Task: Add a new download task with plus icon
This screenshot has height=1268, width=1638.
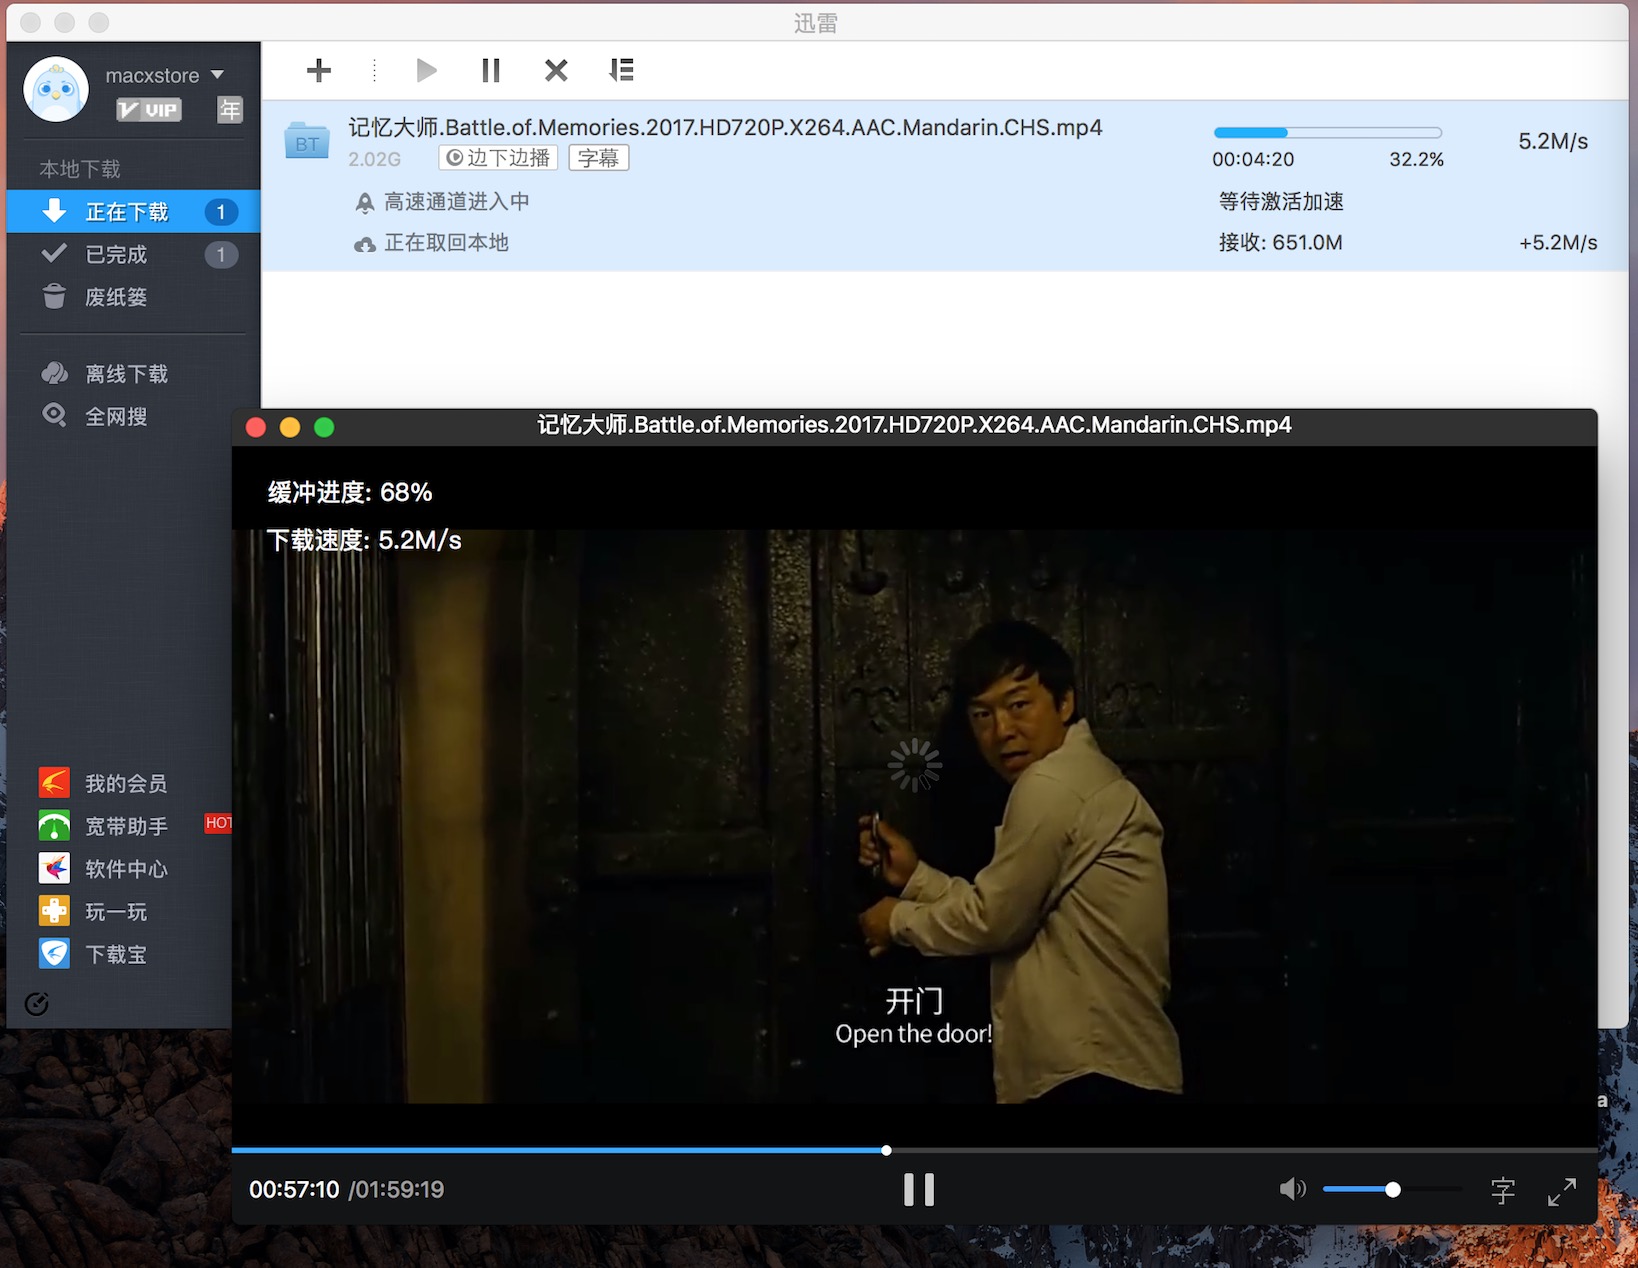Action: (319, 70)
